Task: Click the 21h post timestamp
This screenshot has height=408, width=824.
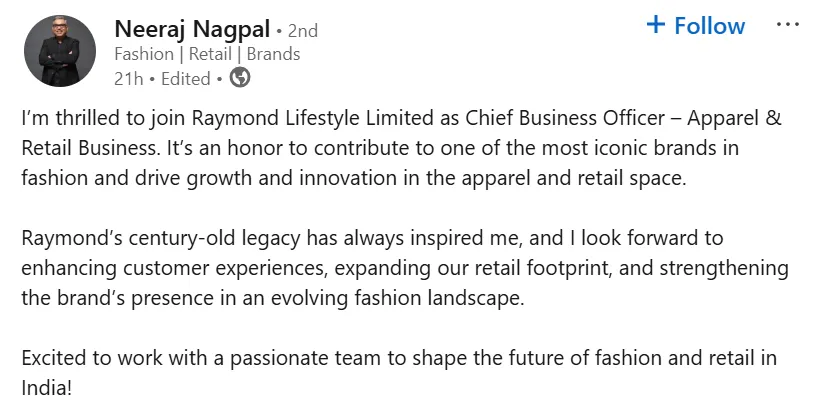Action: (x=128, y=79)
